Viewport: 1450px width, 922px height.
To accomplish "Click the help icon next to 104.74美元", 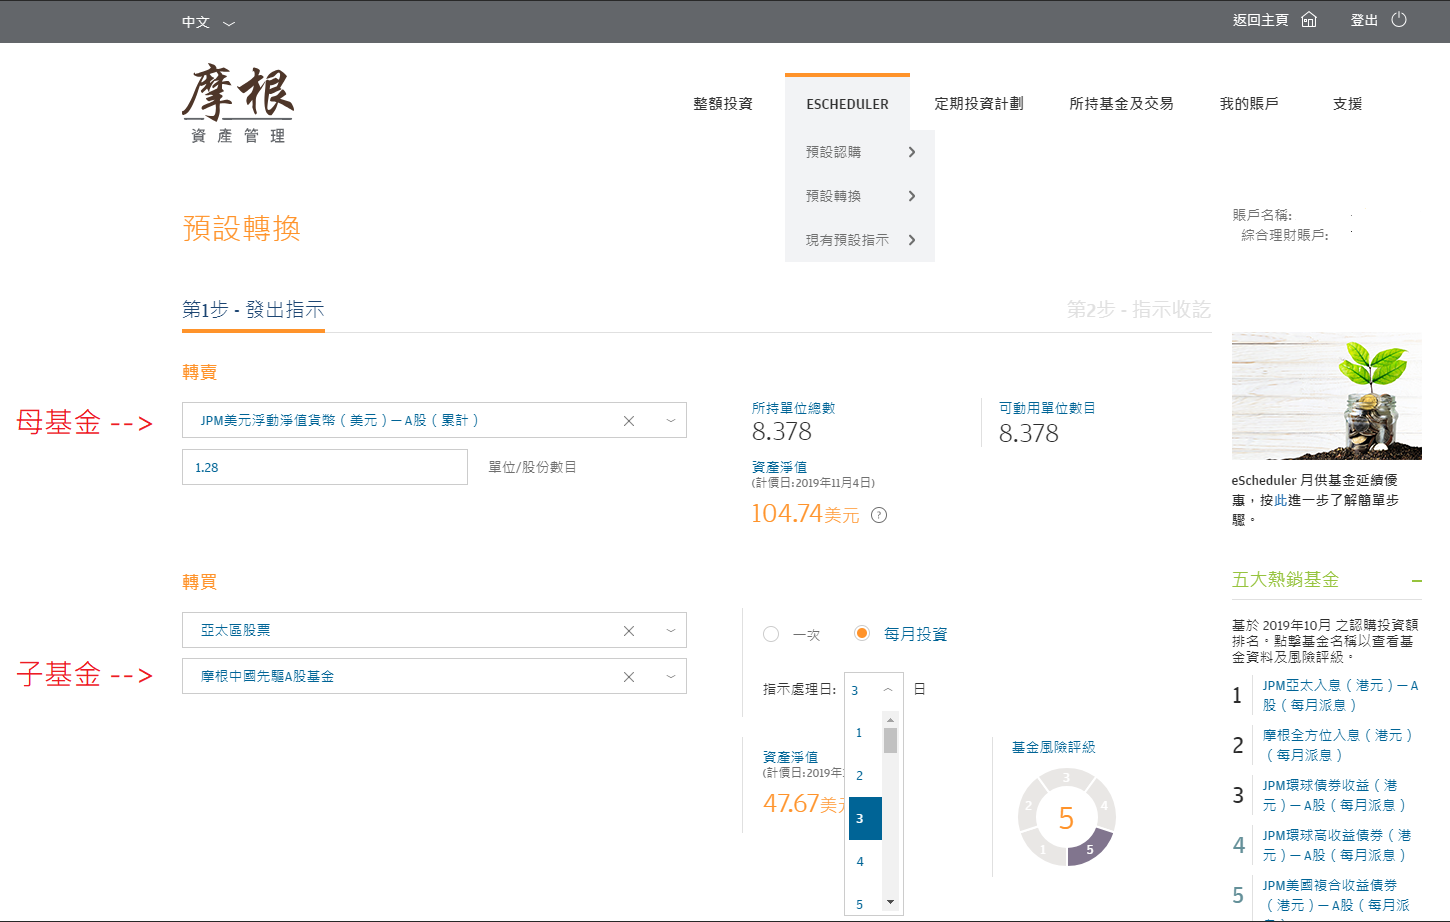I will tap(879, 515).
